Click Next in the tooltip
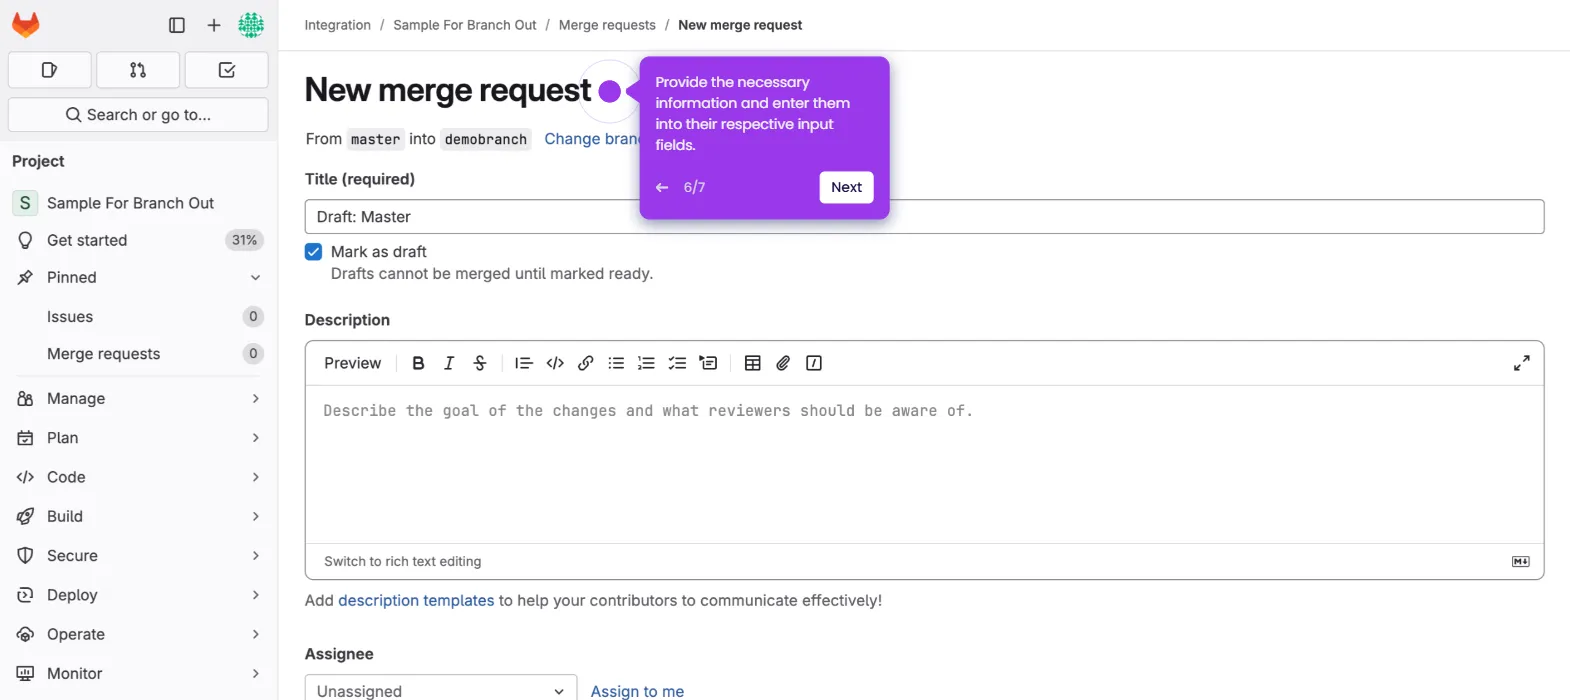 click(846, 187)
